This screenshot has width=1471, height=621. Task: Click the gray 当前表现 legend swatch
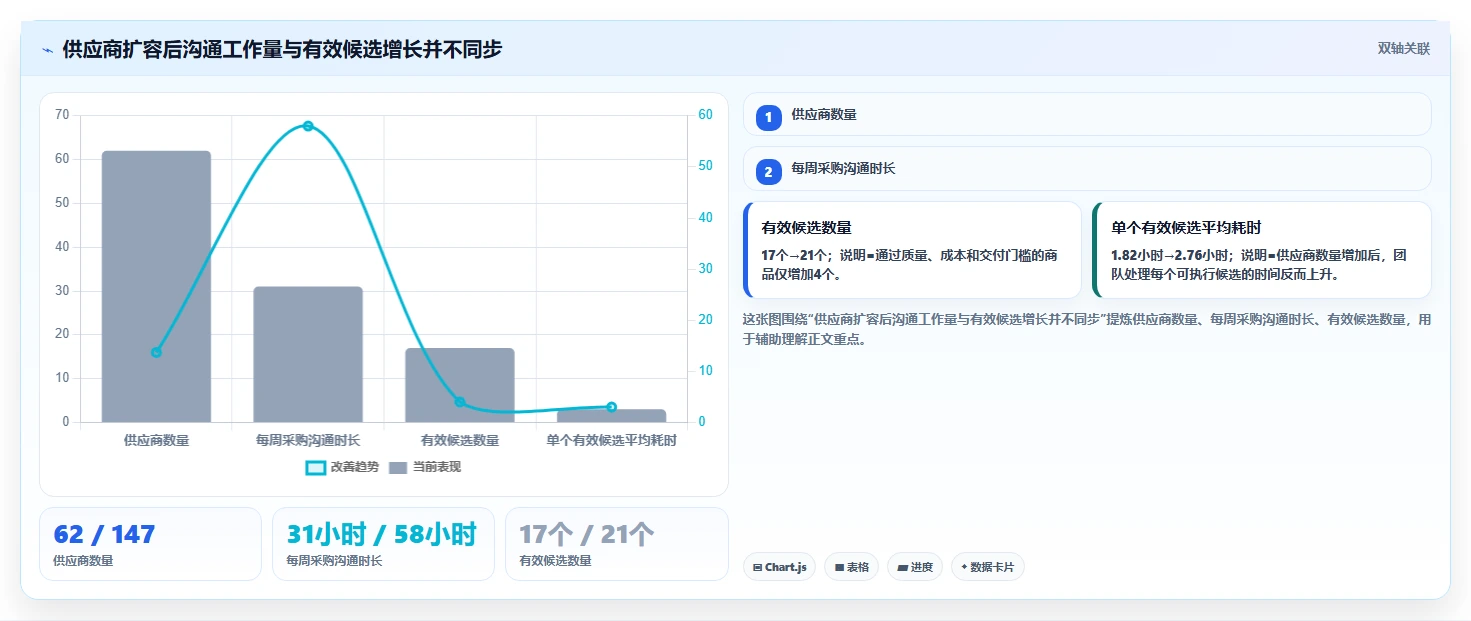coord(398,467)
